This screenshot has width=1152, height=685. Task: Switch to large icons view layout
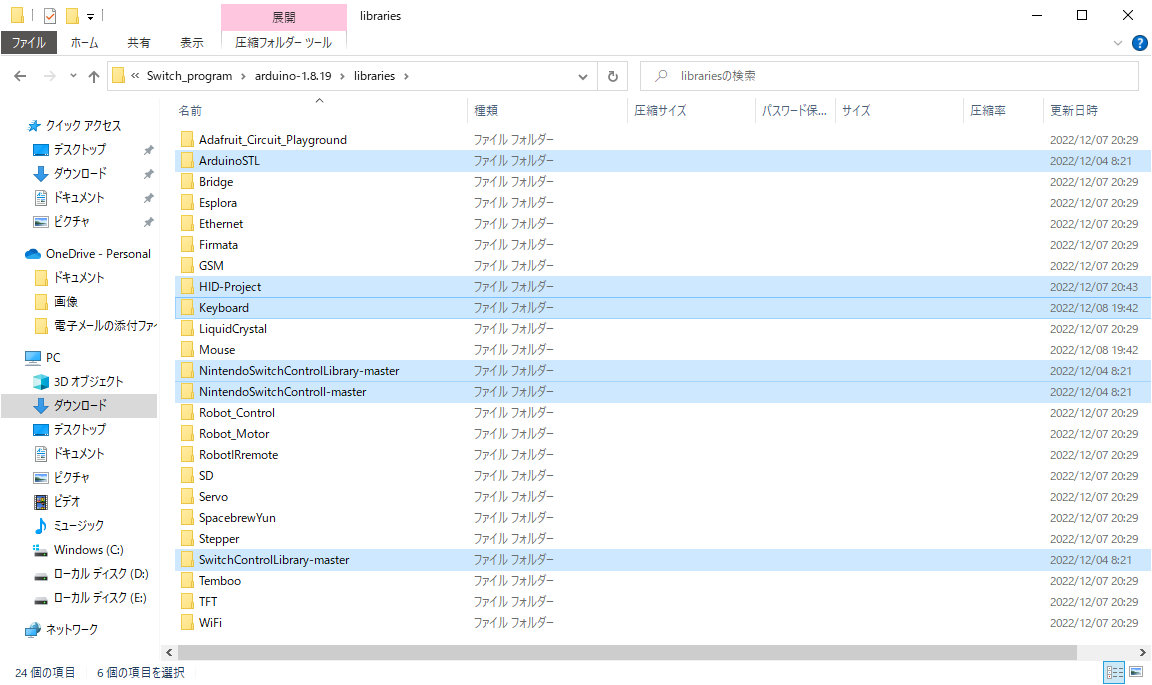pyautogui.click(x=1137, y=672)
